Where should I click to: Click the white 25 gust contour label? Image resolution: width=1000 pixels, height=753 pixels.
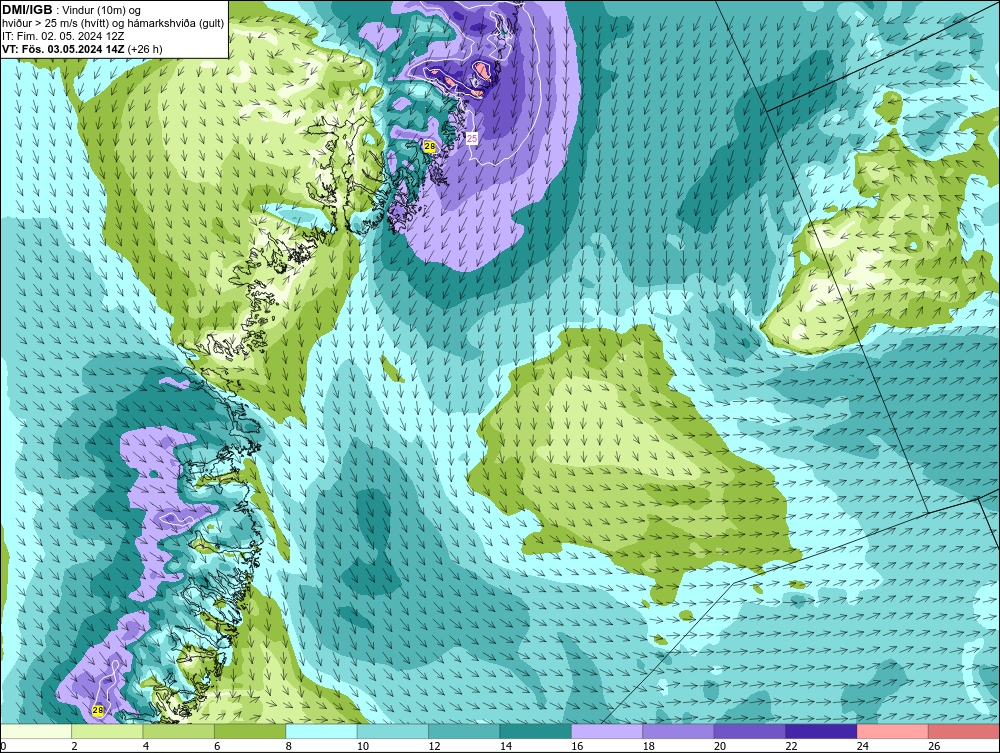coord(472,138)
